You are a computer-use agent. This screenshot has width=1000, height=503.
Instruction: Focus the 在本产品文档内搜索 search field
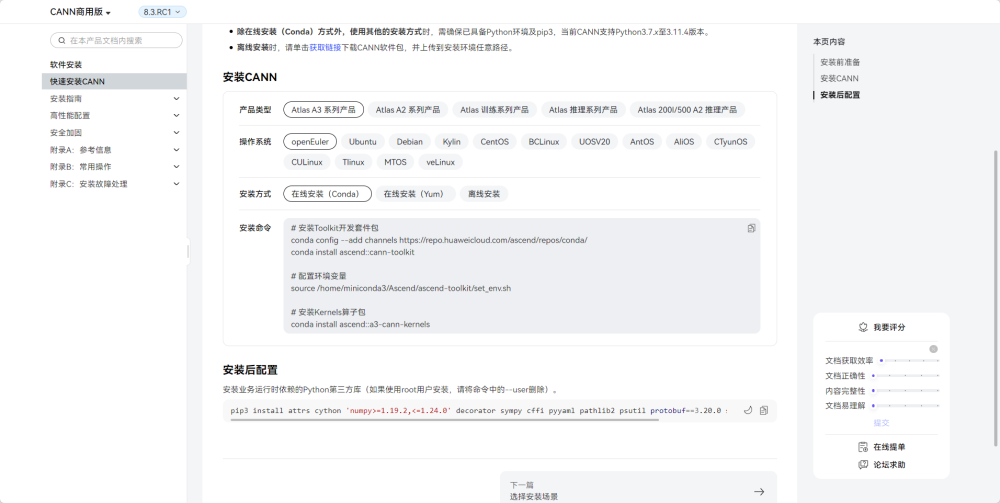tap(116, 40)
